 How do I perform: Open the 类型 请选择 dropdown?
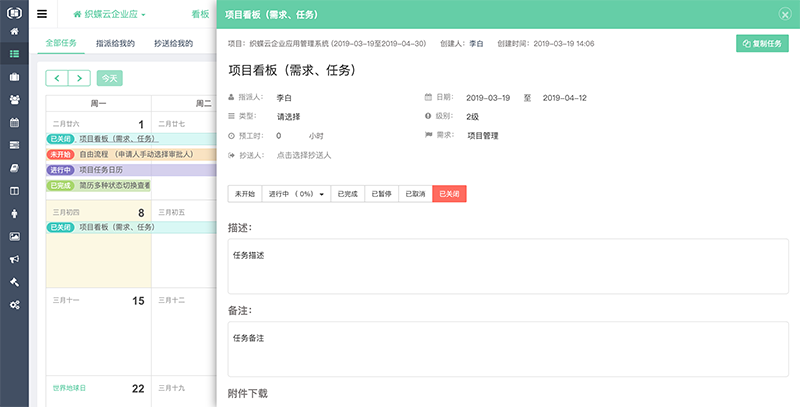289,117
